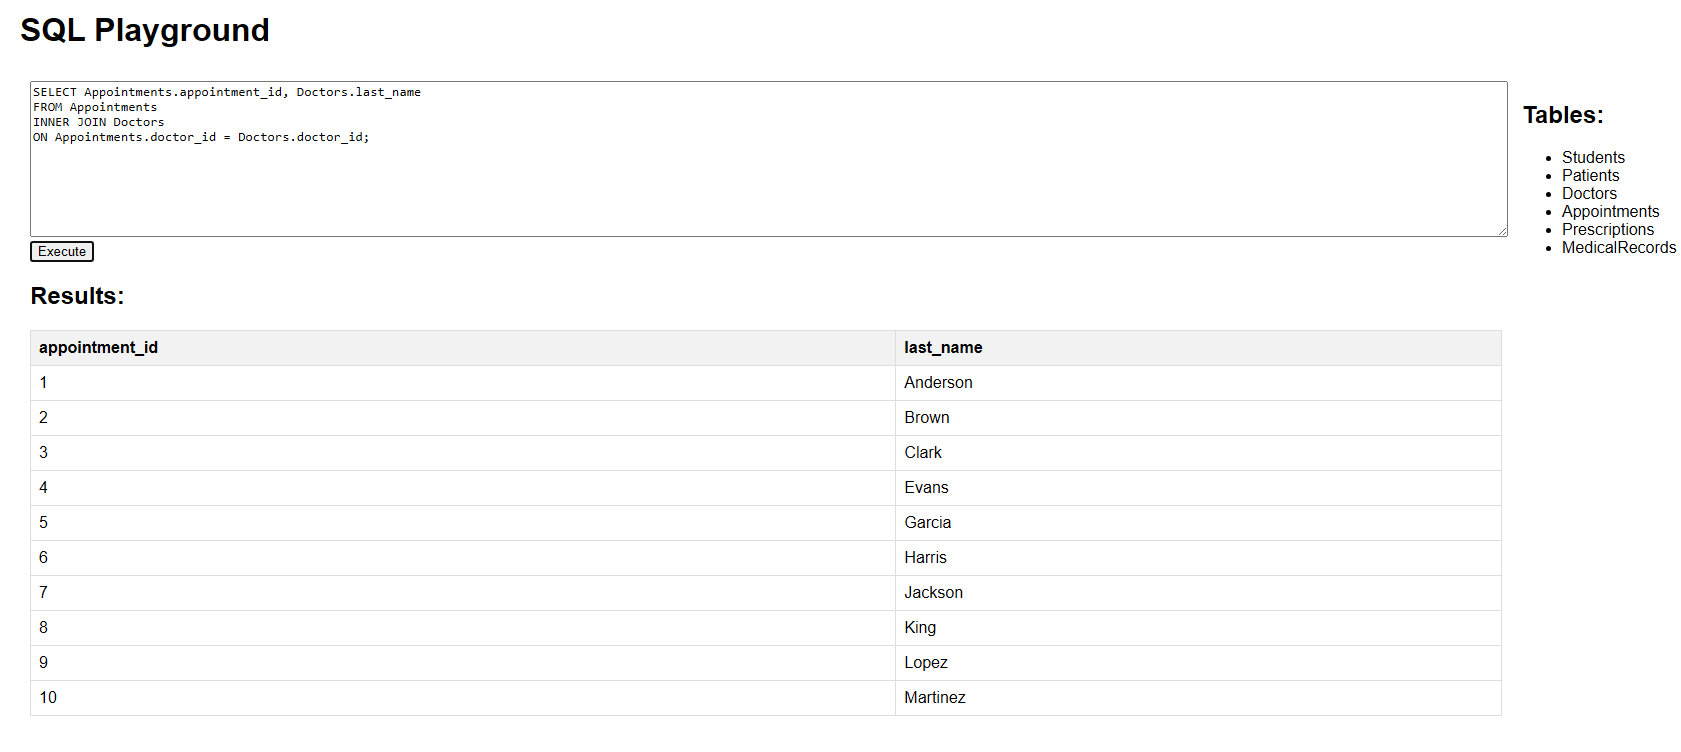Open the Doctors table entry

point(1589,194)
